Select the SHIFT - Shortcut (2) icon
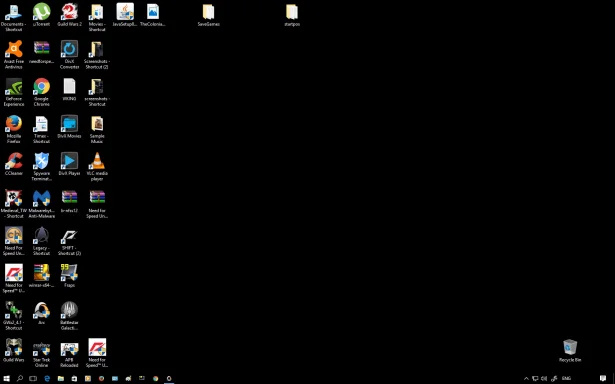615x384 pixels. (69, 240)
